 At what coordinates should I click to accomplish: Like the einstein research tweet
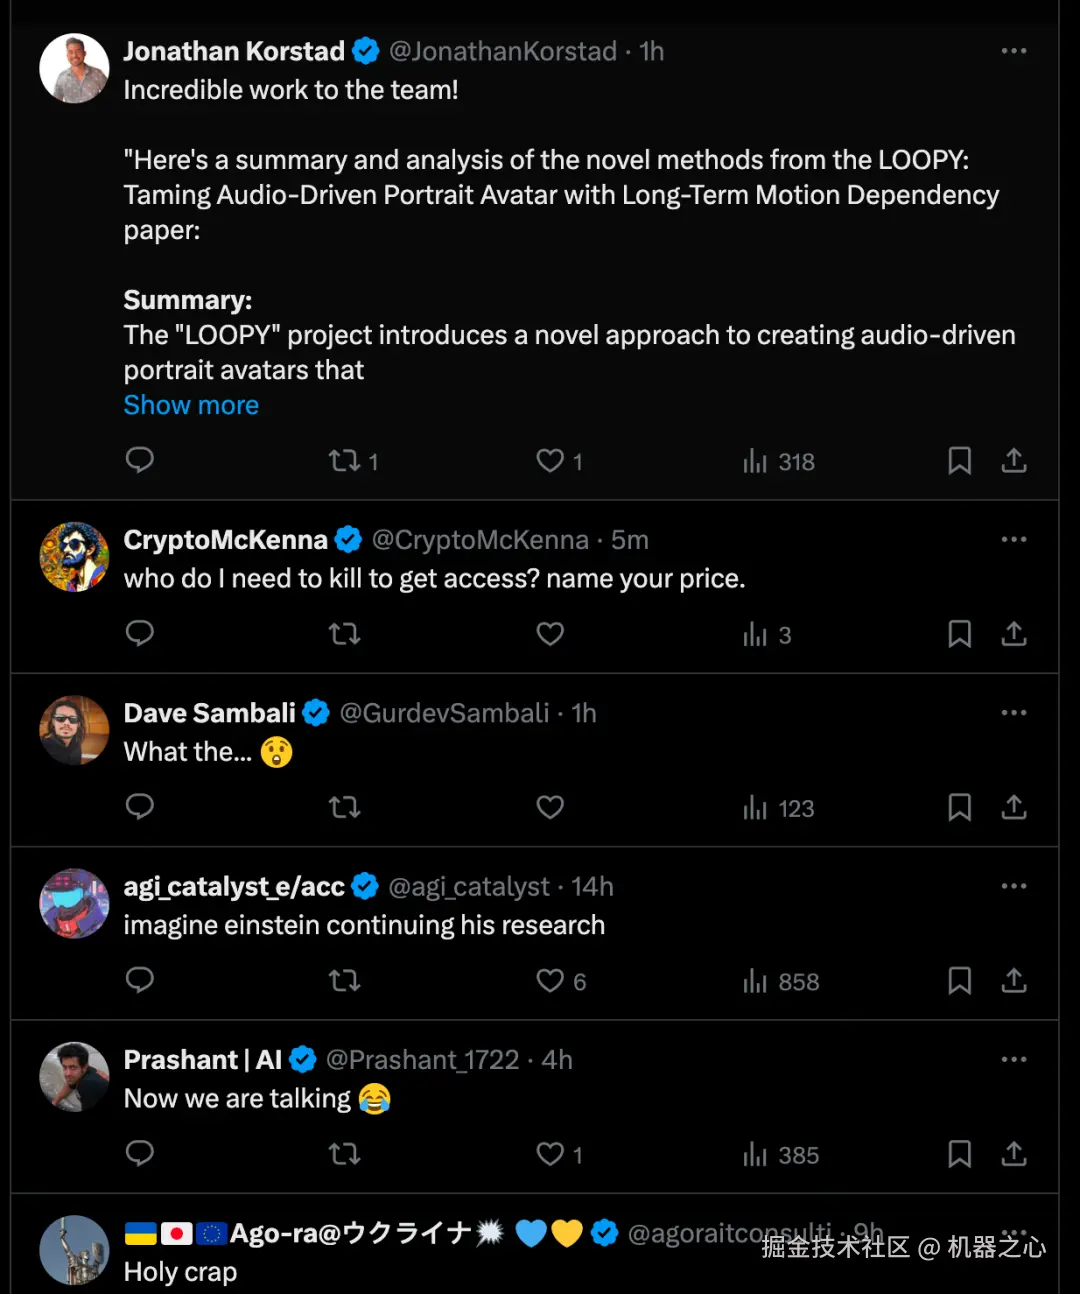coord(550,981)
